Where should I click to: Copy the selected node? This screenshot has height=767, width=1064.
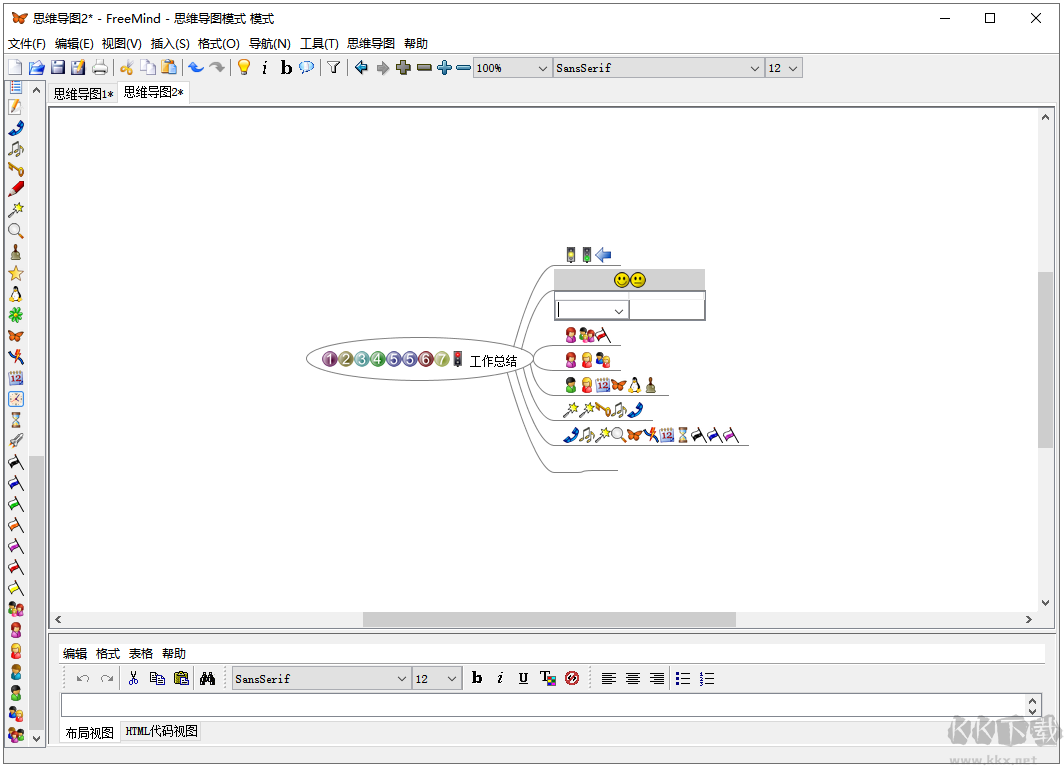pos(147,67)
